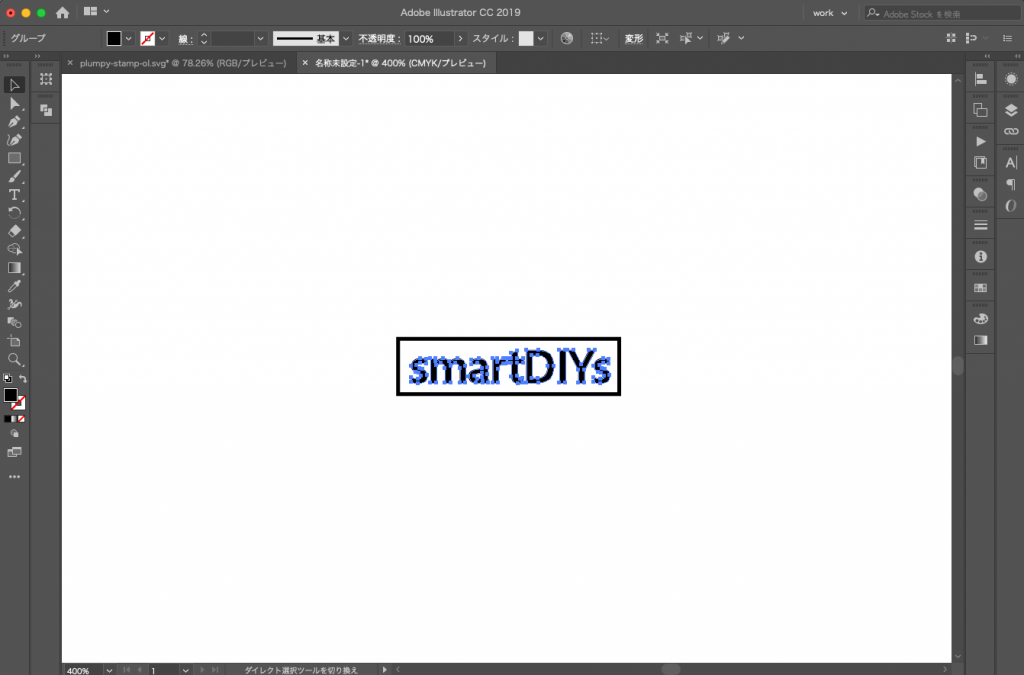The height and width of the screenshot is (675, 1024).
Task: Open the arrange documents dropdown
Action: [x=96, y=12]
